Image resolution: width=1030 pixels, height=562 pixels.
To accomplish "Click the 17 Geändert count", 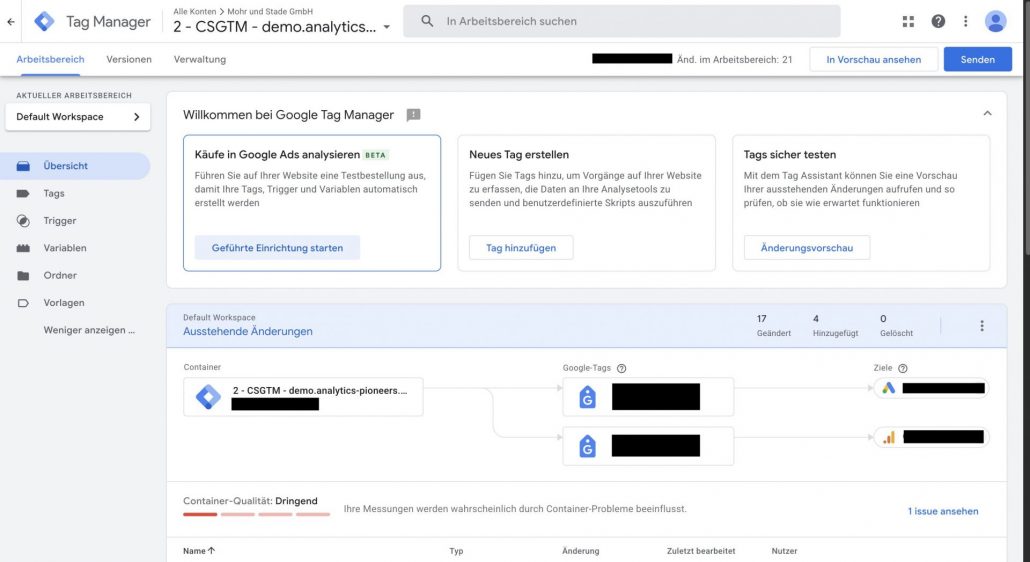I will (x=774, y=326).
